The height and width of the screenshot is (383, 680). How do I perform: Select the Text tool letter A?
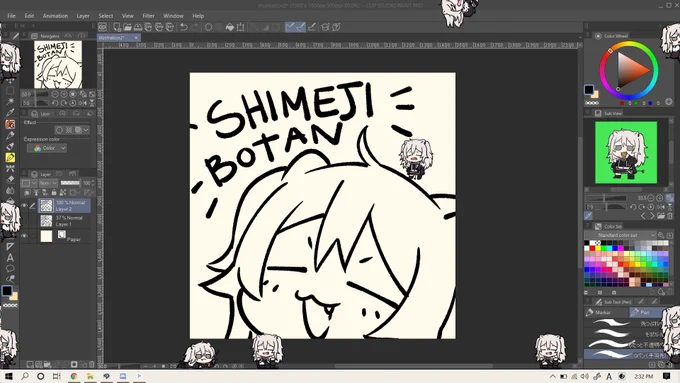coord(10,258)
